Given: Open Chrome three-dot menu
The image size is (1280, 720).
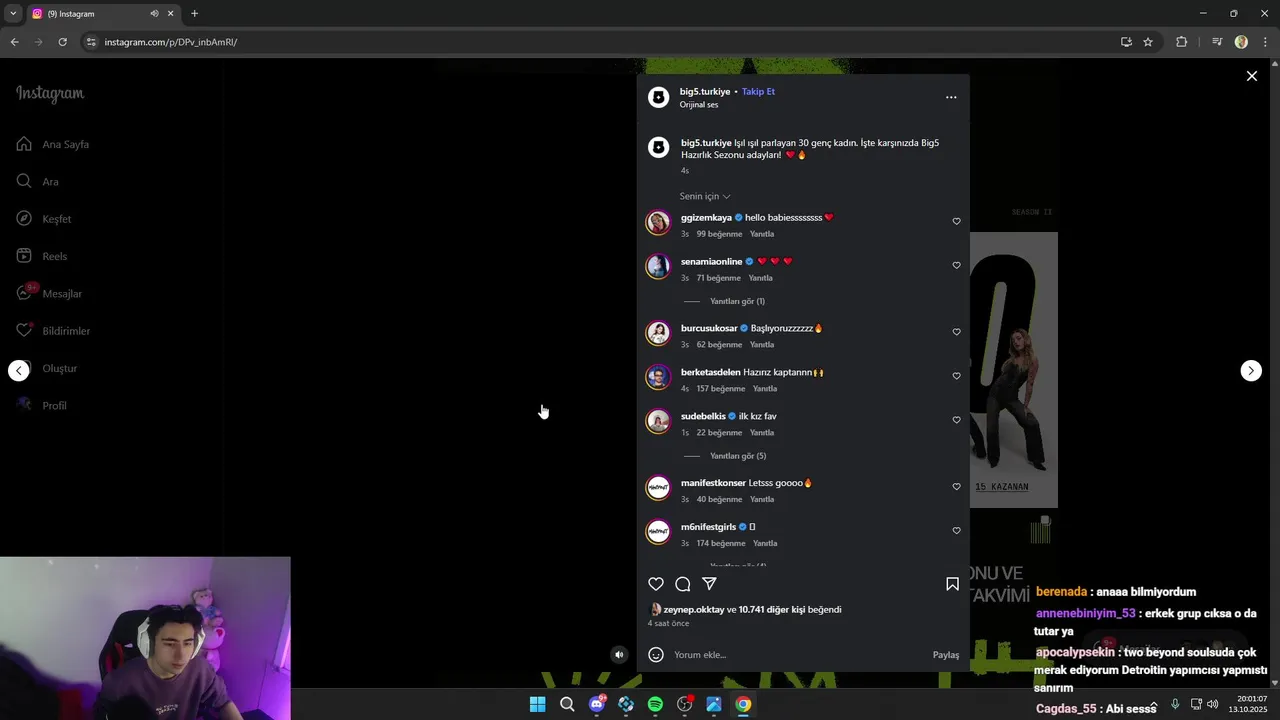Looking at the screenshot, I should tap(1266, 42).
